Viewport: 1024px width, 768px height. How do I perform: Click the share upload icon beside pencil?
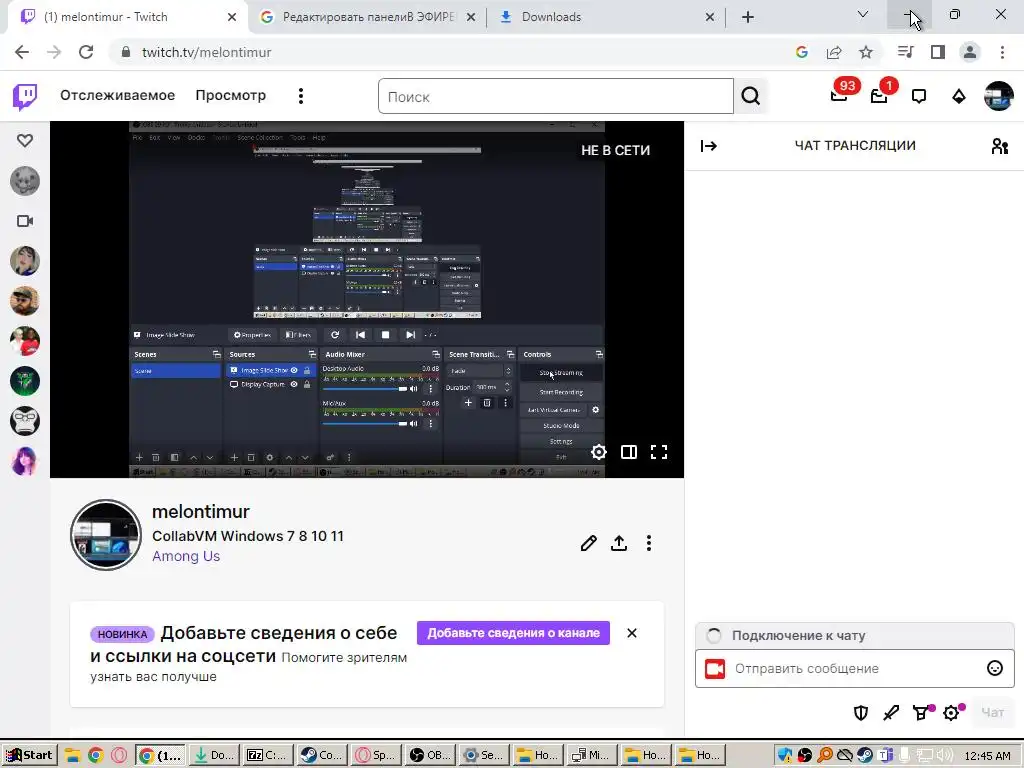(x=618, y=543)
